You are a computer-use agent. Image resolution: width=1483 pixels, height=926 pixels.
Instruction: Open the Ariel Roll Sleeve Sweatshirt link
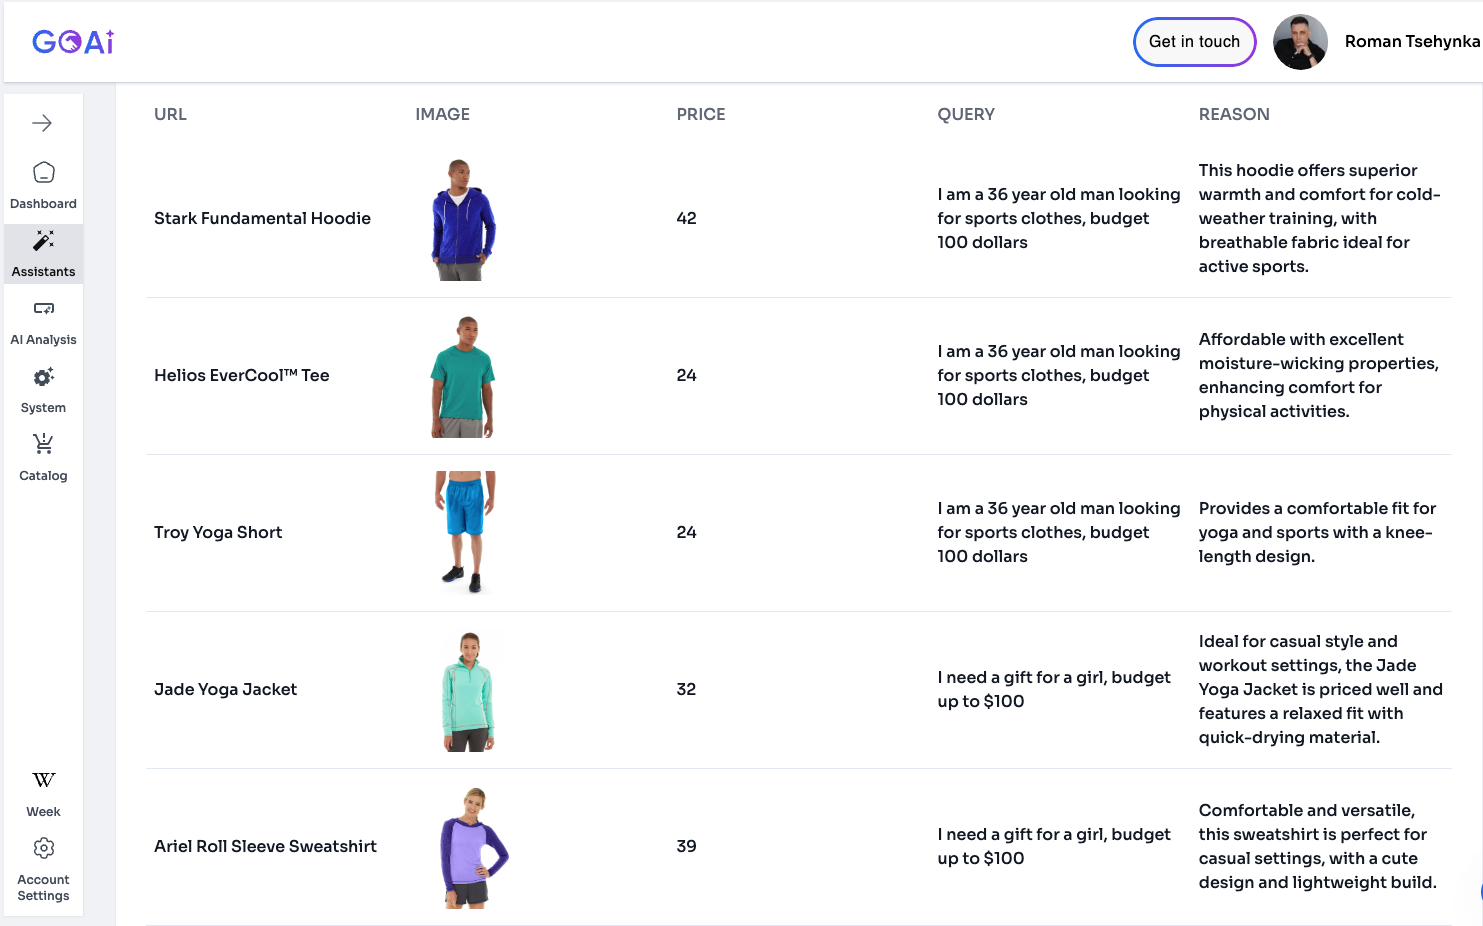coord(265,846)
